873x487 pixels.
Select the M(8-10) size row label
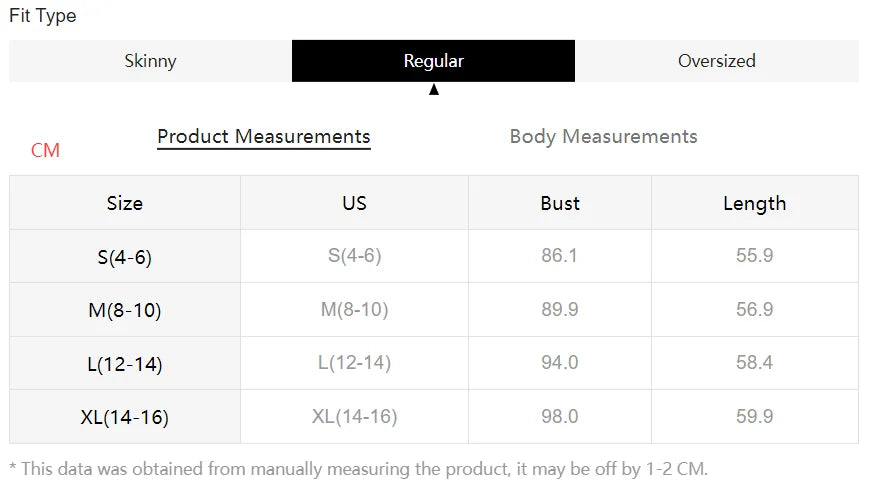(x=125, y=310)
